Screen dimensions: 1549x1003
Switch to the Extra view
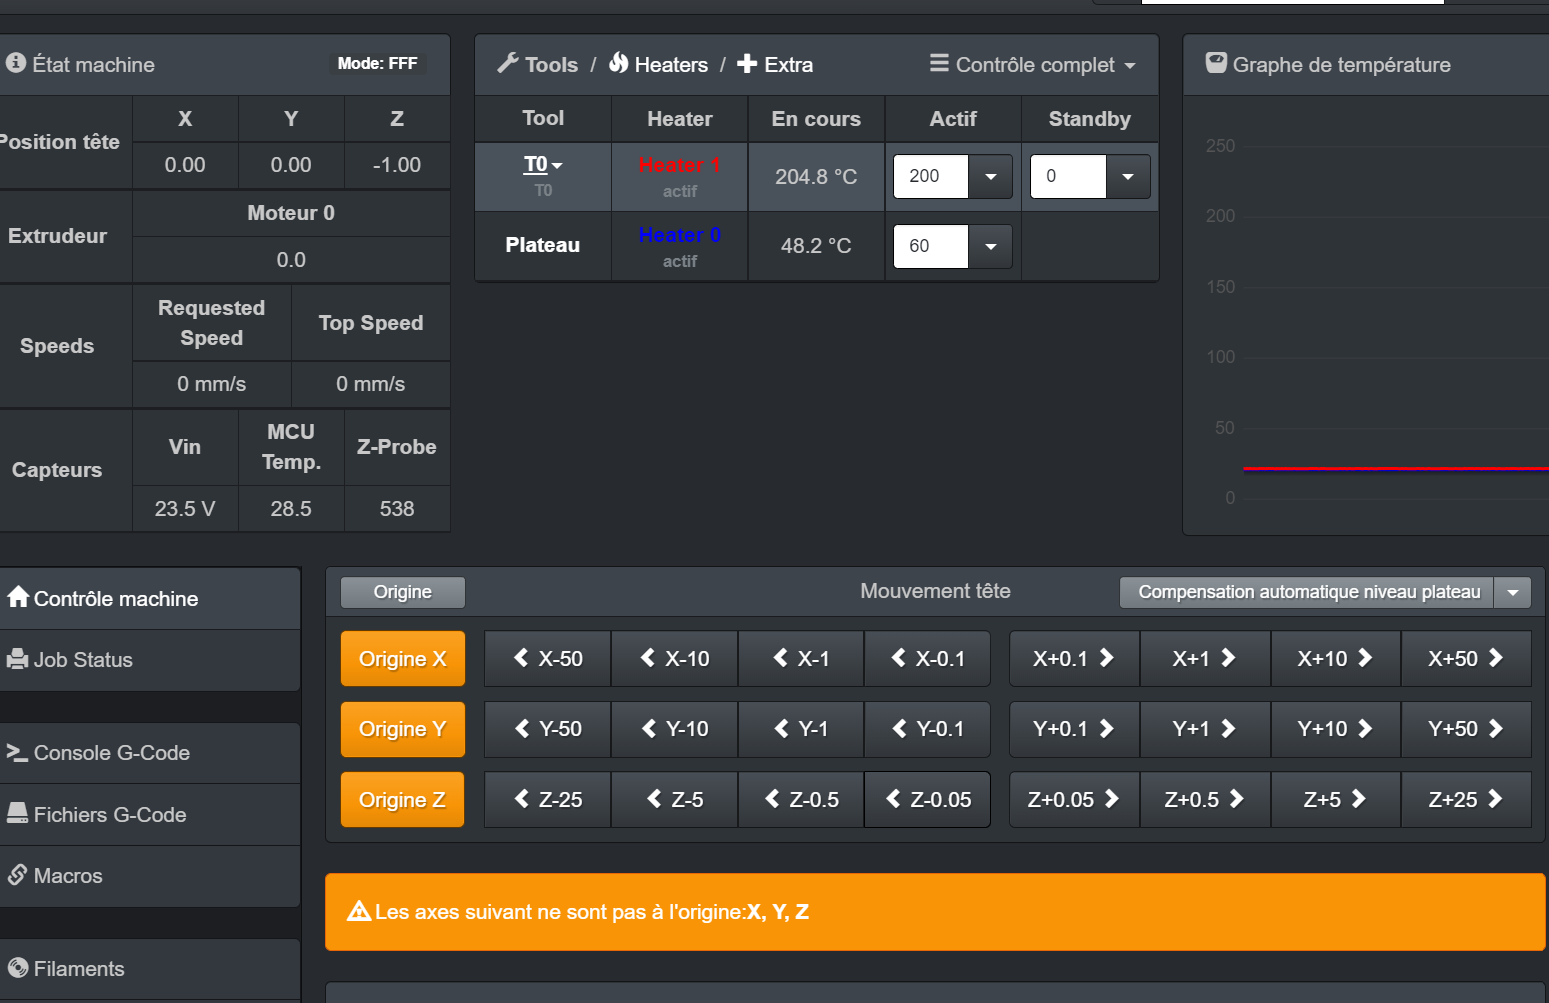click(775, 65)
